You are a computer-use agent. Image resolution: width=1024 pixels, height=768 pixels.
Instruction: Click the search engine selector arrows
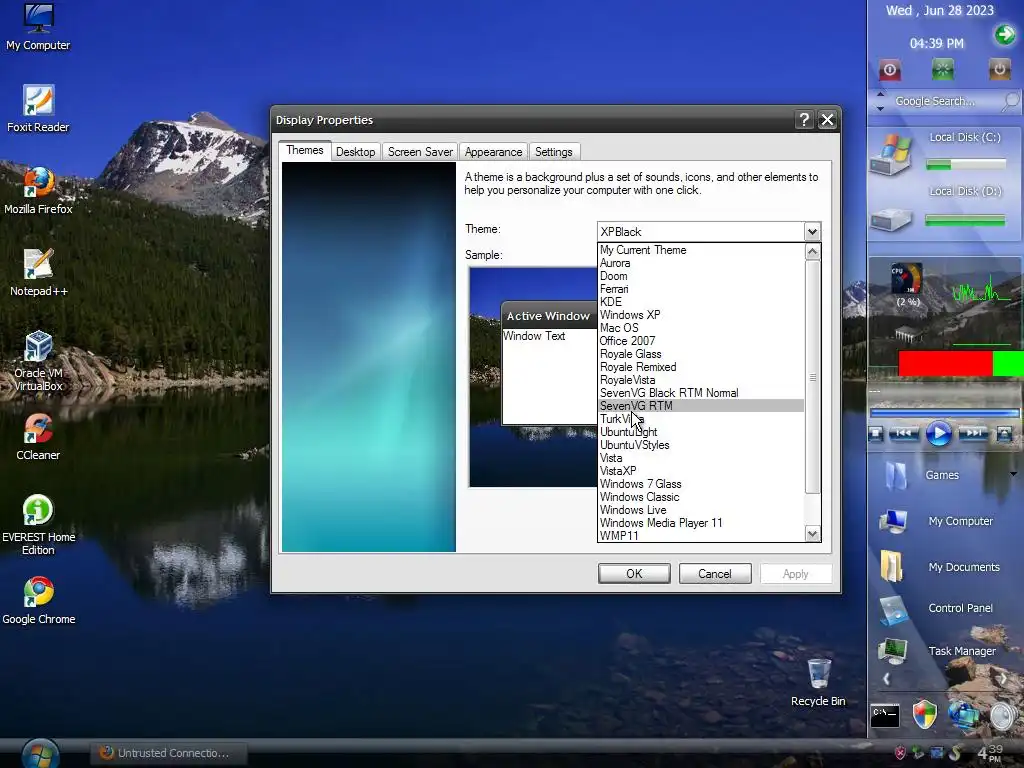point(880,101)
